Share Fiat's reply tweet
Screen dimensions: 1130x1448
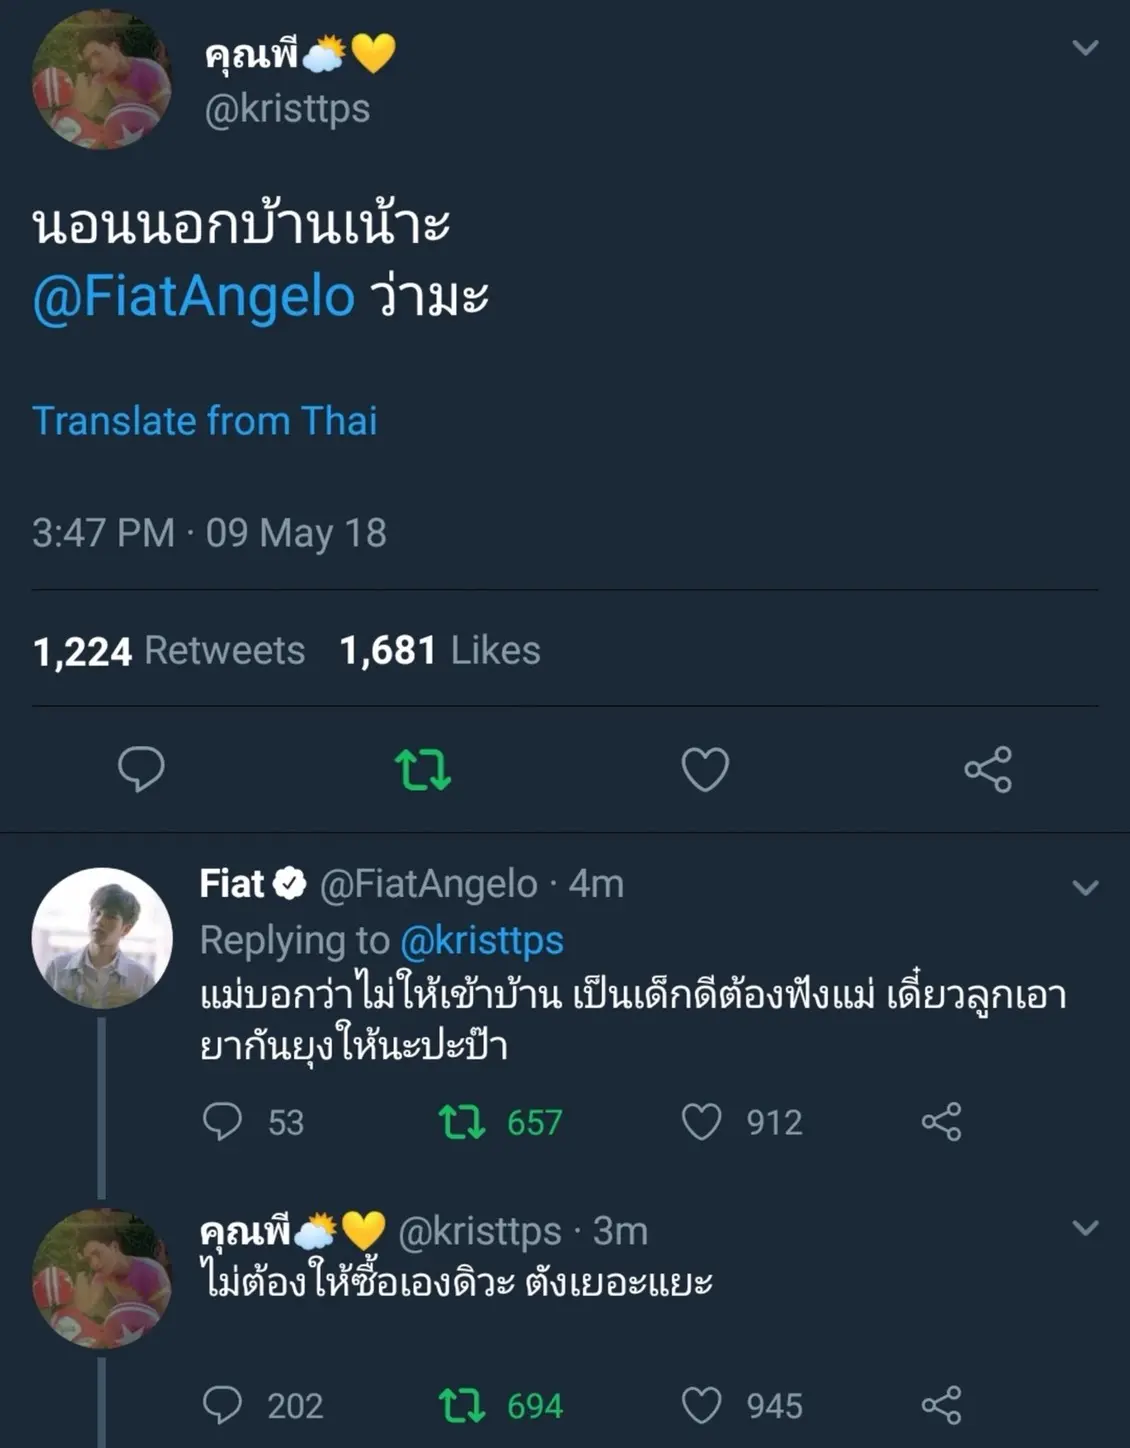pos(941,1122)
